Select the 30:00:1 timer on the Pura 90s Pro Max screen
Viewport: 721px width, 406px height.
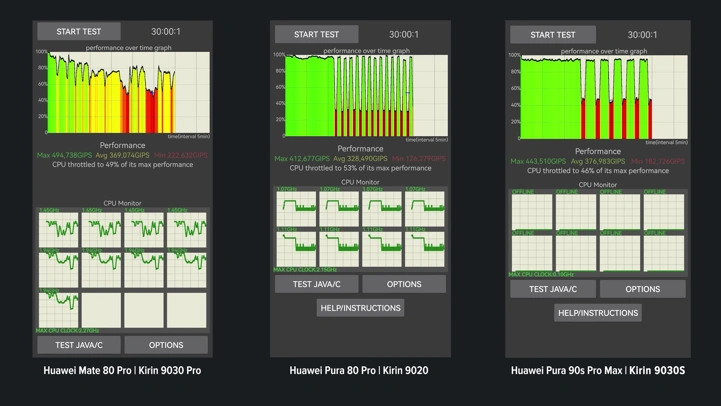coord(642,34)
